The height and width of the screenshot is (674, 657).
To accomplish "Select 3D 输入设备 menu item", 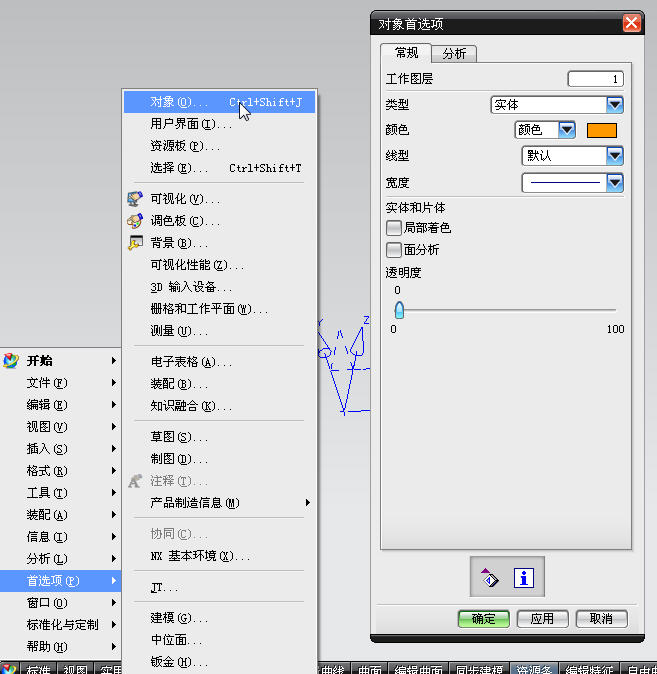I will (219, 287).
